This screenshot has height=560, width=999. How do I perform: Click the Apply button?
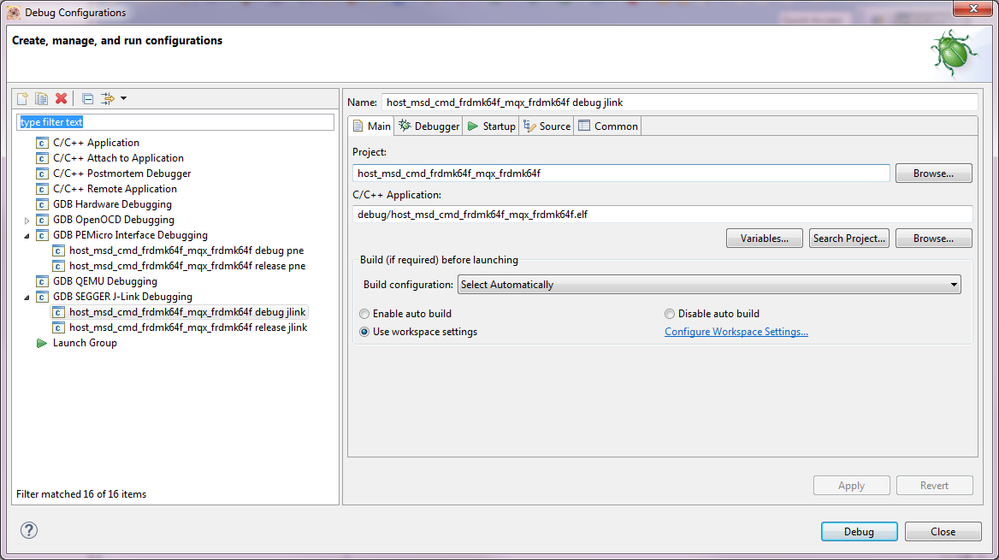pos(851,485)
